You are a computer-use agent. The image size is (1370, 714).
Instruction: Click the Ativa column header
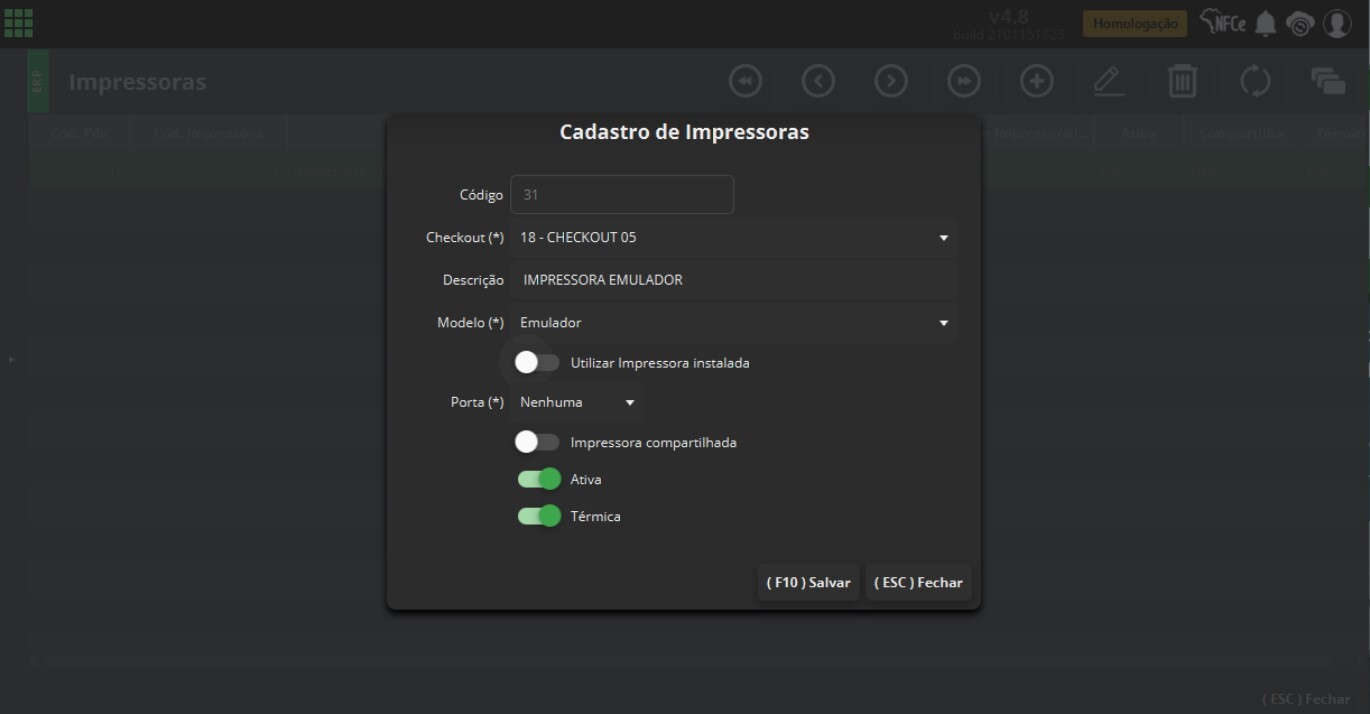pyautogui.click(x=1139, y=133)
